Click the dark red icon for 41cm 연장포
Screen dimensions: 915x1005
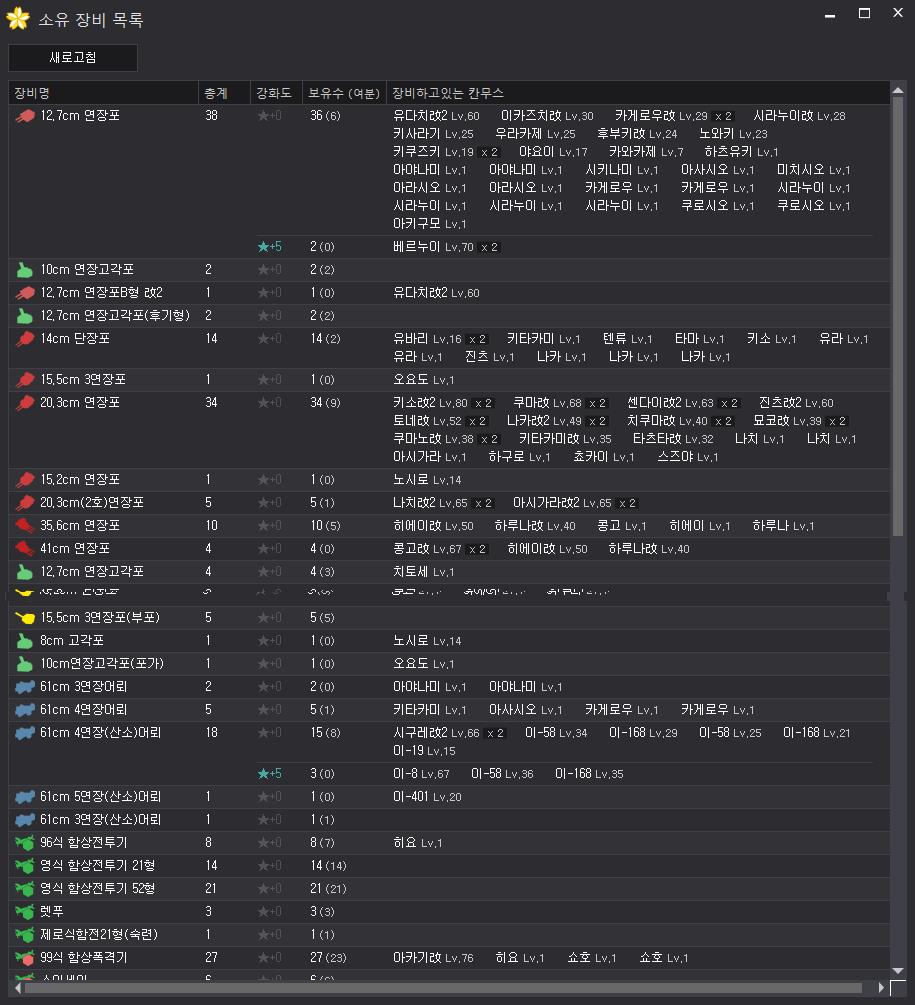click(x=25, y=549)
